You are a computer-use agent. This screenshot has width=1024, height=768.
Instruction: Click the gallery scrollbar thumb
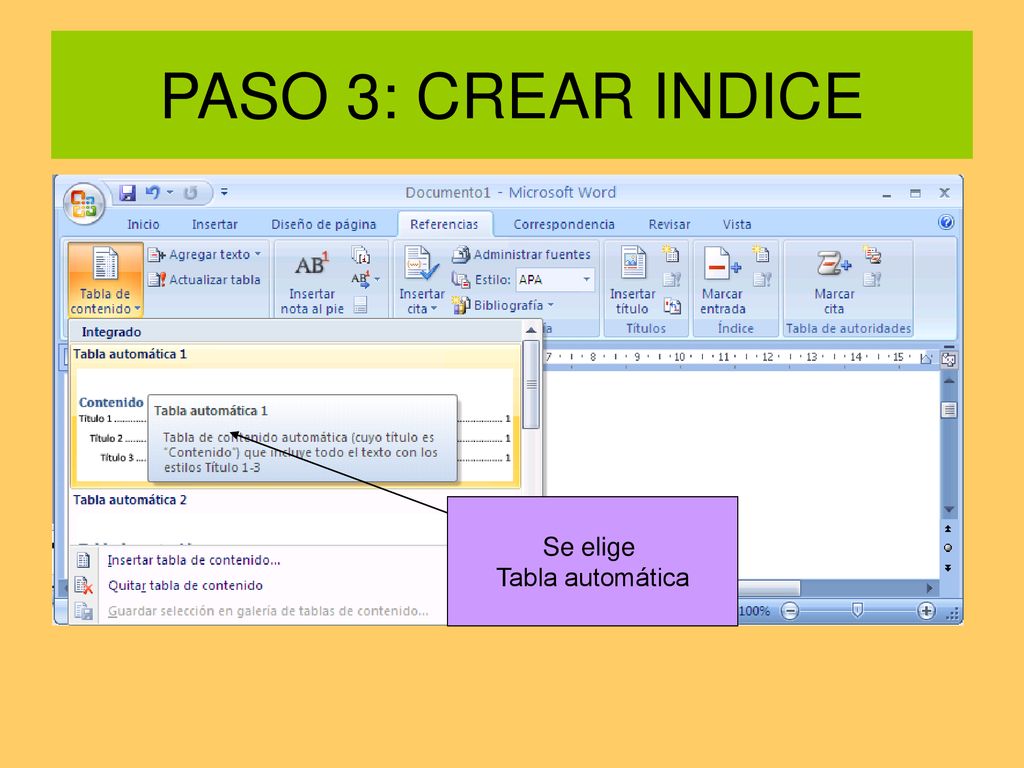[532, 385]
